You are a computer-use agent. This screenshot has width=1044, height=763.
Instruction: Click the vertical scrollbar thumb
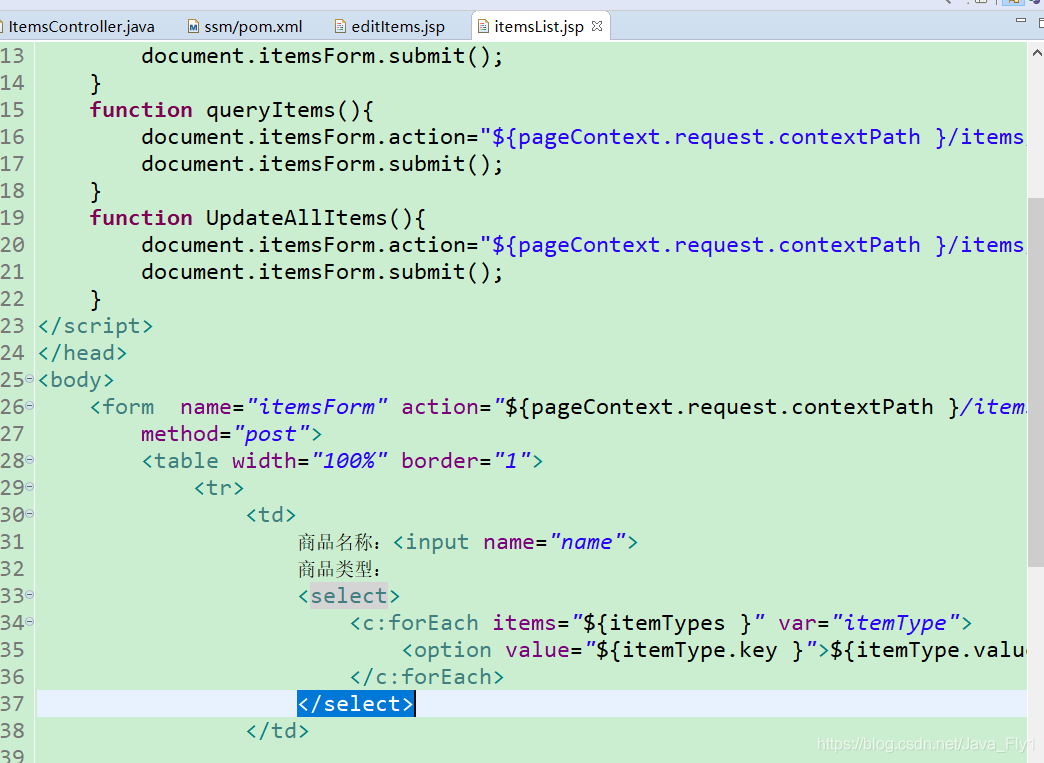[x=1036, y=382]
